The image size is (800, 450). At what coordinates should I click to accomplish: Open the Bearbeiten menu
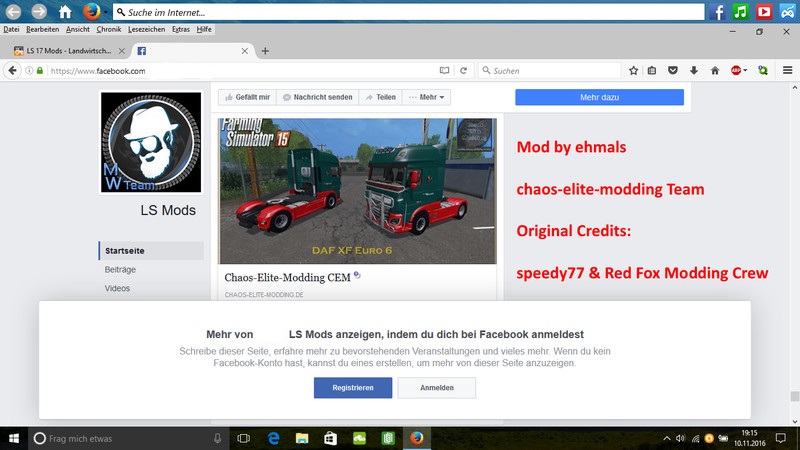pyautogui.click(x=43, y=29)
